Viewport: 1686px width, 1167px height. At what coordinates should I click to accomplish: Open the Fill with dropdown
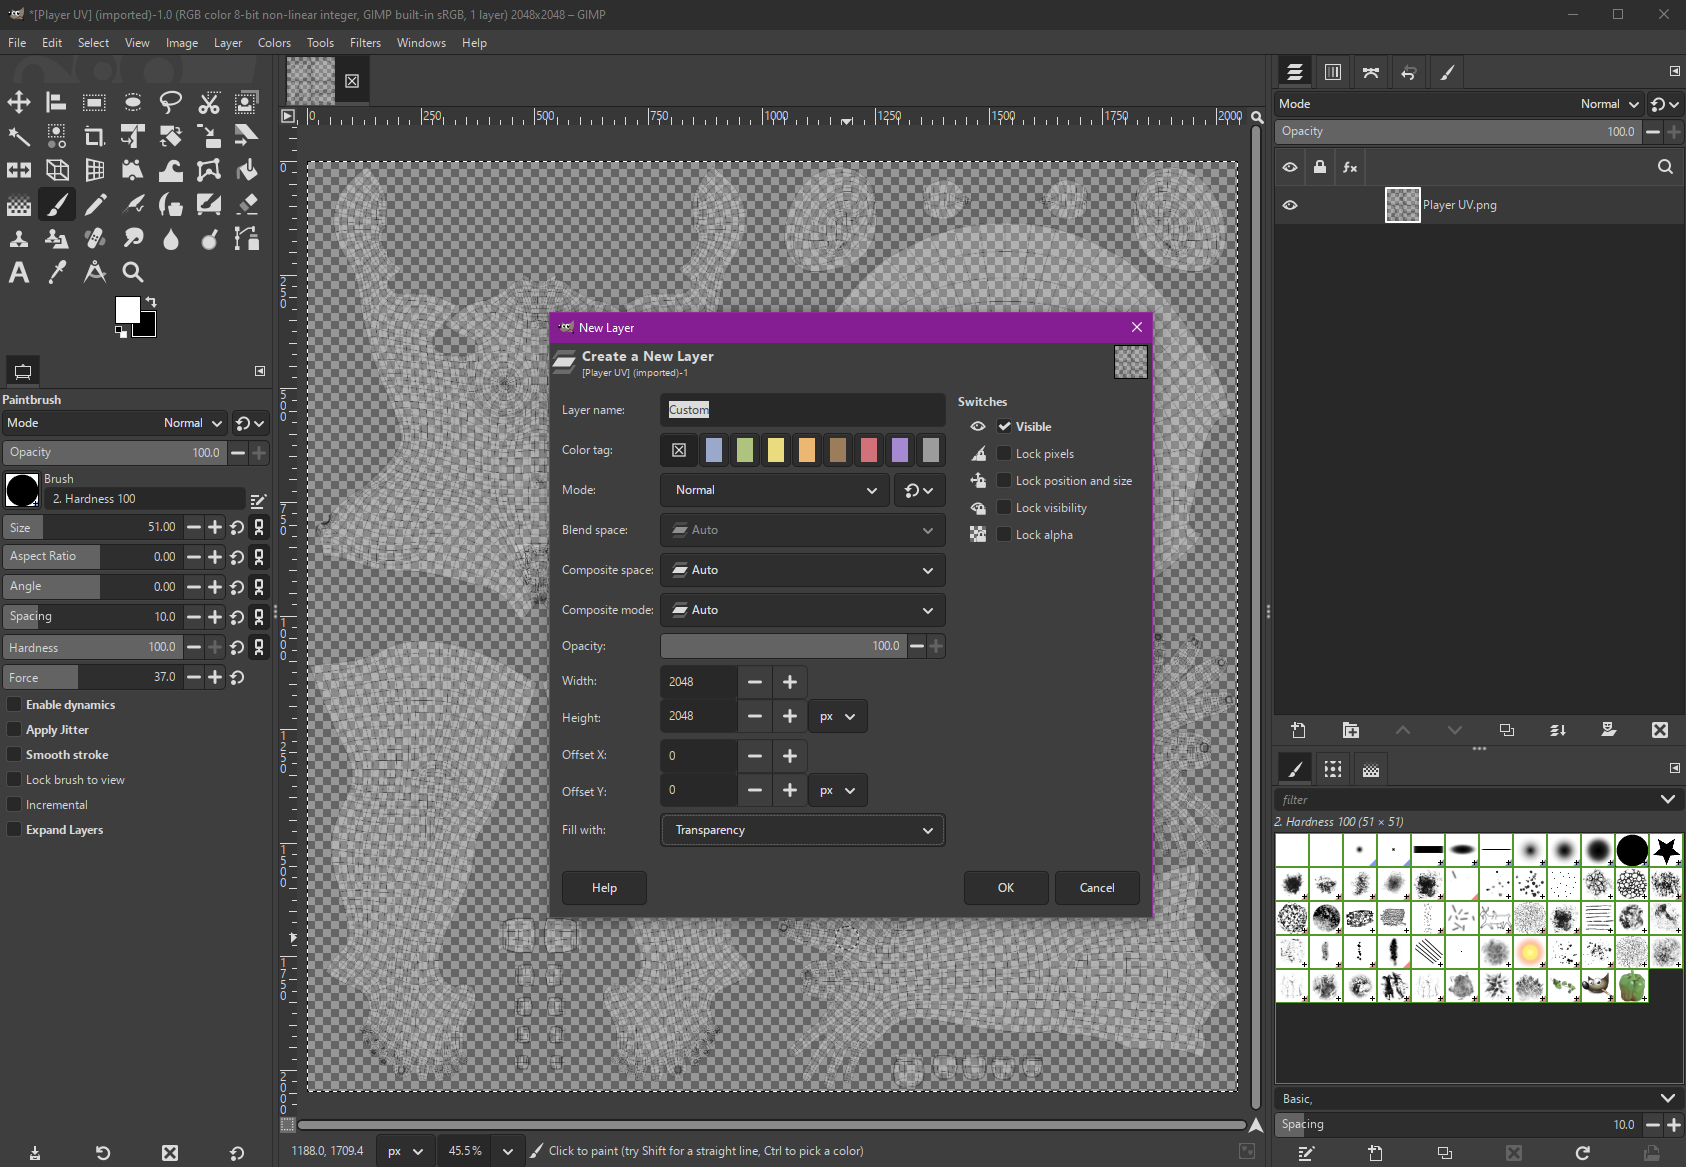click(802, 830)
